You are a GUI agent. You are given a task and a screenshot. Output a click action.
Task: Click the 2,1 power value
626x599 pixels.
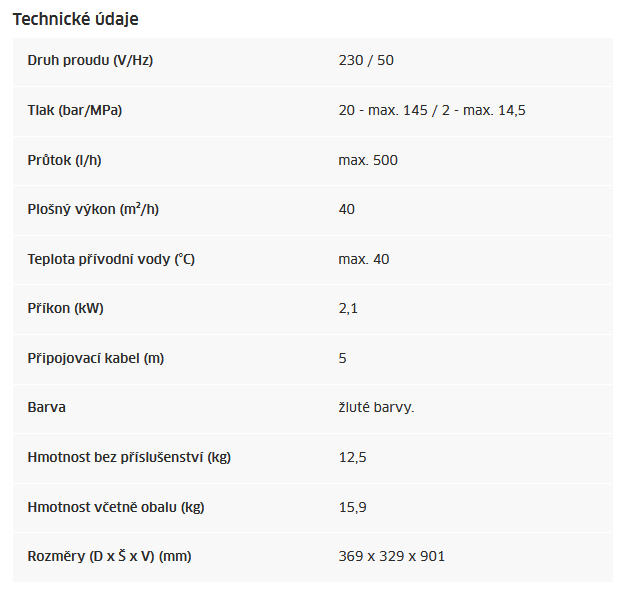pyautogui.click(x=348, y=308)
